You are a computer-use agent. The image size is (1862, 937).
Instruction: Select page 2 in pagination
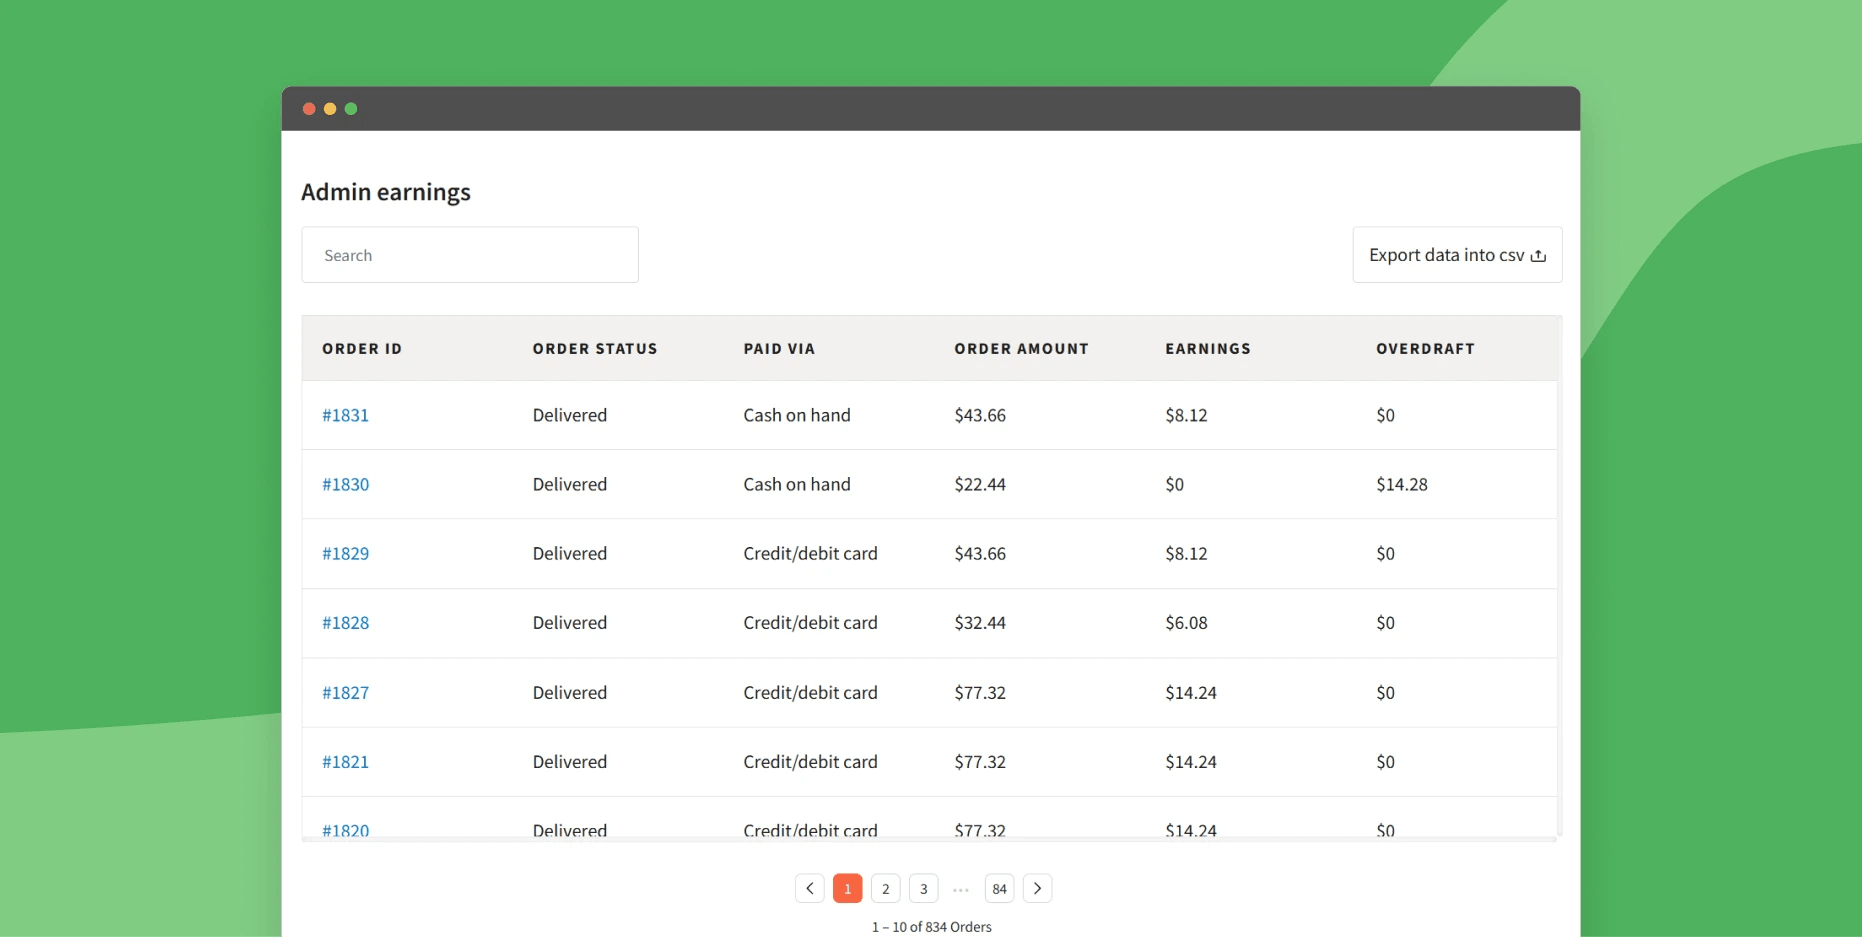[885, 888]
